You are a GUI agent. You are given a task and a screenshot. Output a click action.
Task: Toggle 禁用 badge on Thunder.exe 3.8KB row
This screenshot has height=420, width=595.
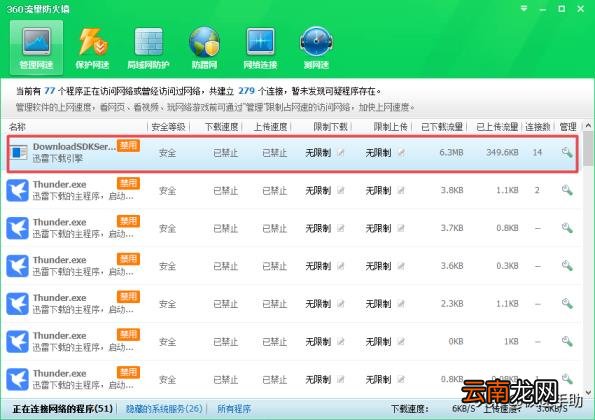click(x=128, y=183)
